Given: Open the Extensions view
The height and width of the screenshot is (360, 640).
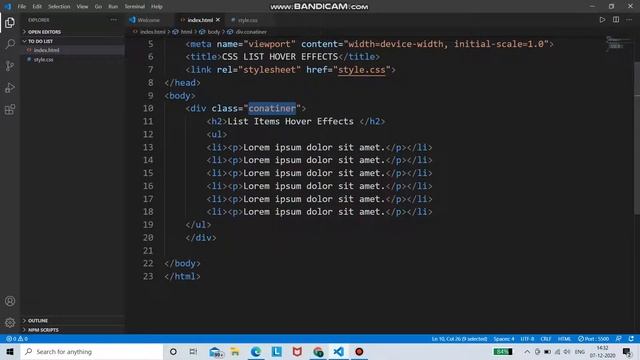Looking at the screenshot, I should [10, 109].
